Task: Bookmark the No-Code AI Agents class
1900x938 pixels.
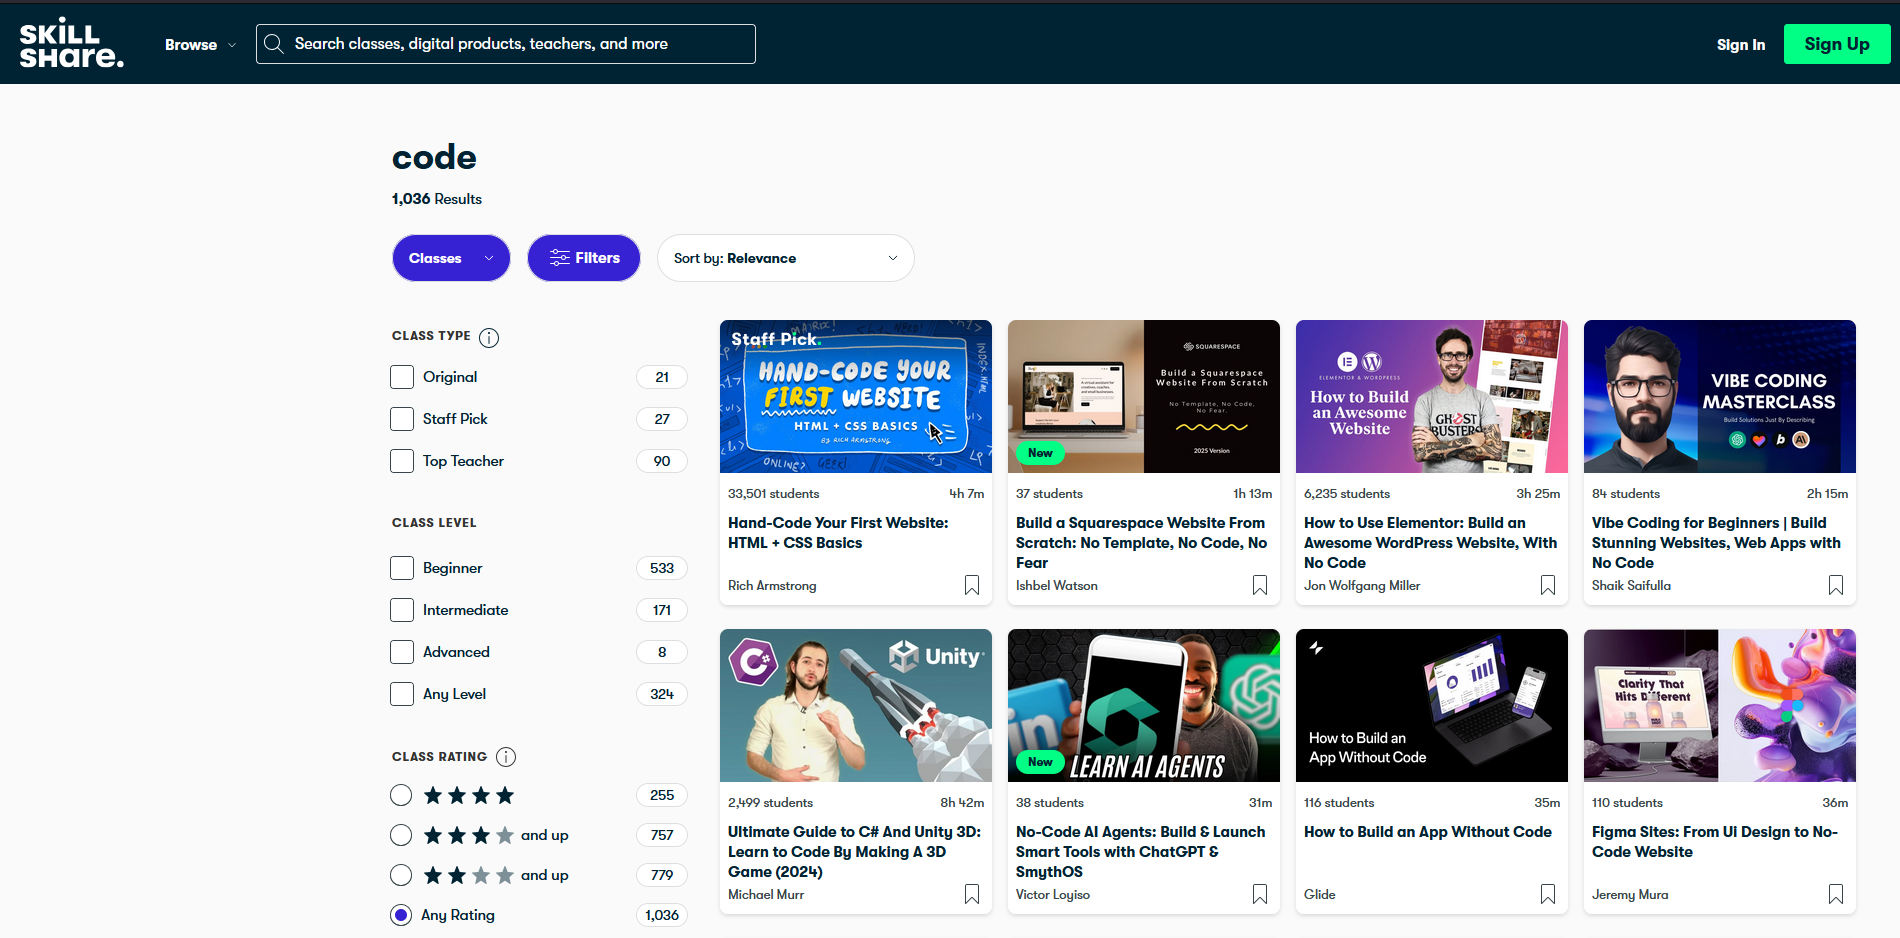Action: (x=1260, y=894)
